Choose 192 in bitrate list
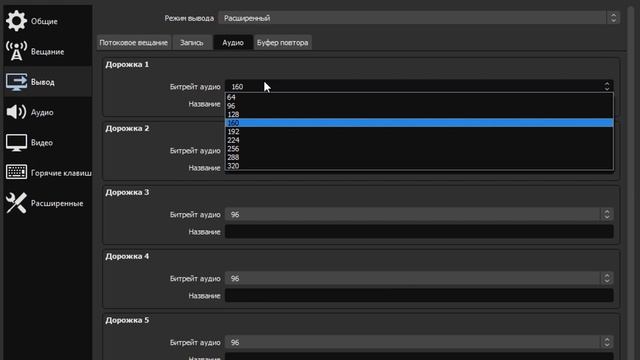This screenshot has height=360, width=640. click(x=419, y=131)
